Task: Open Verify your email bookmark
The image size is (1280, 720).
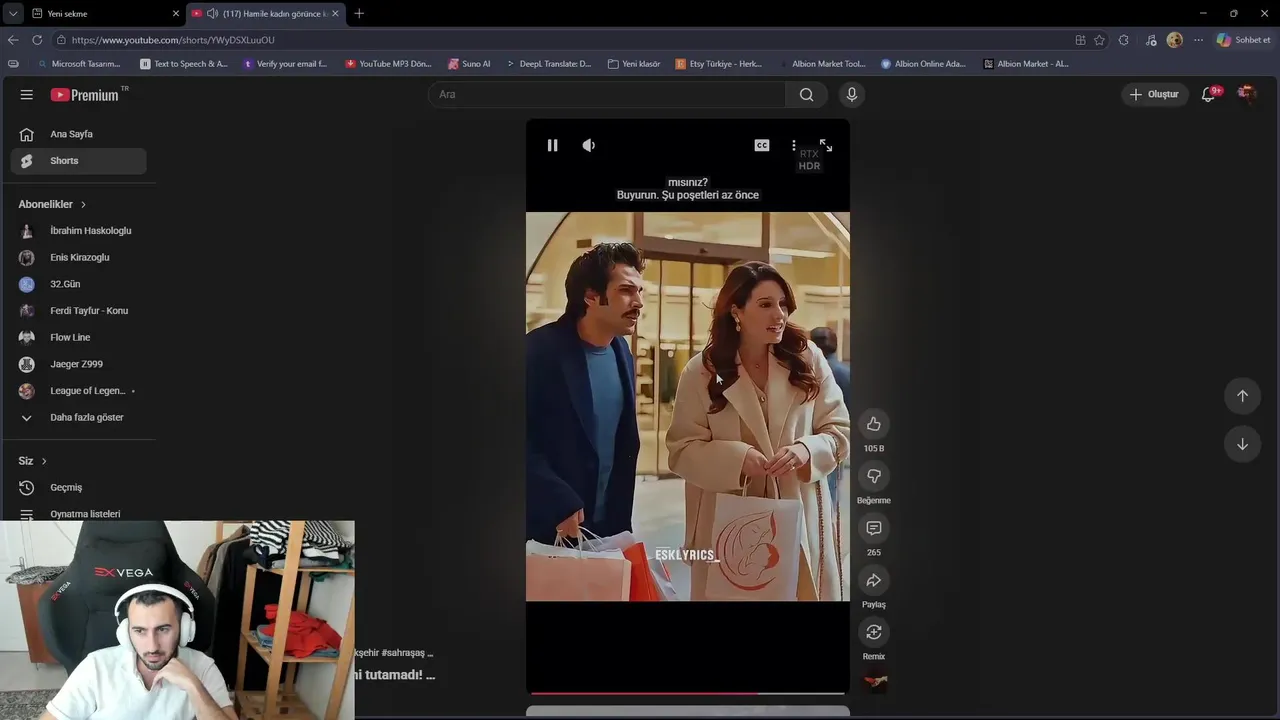Action: click(x=285, y=64)
